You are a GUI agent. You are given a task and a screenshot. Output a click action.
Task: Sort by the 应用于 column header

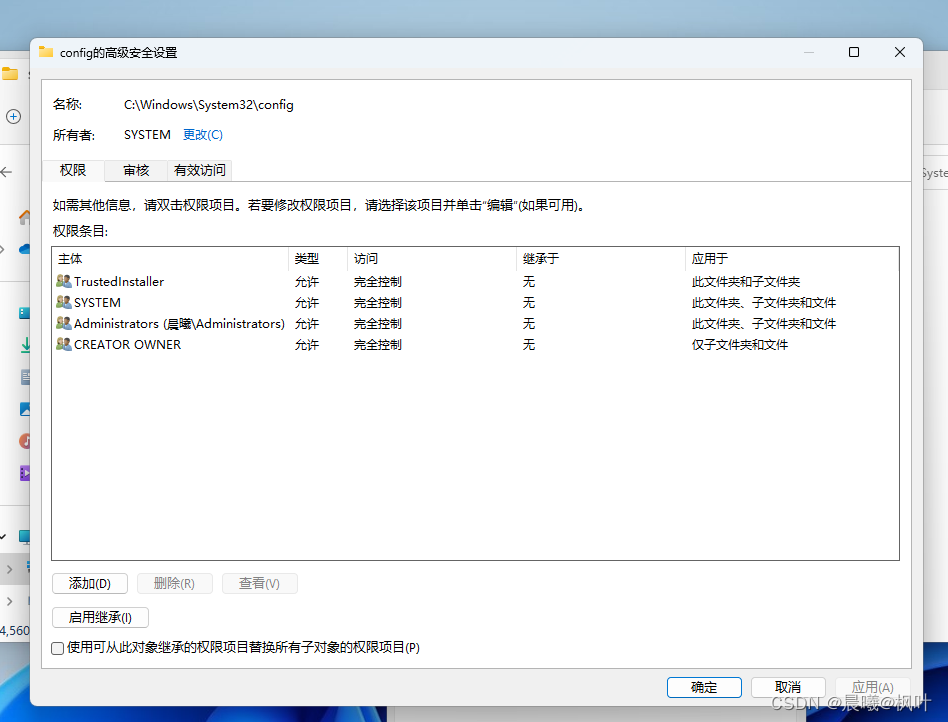[x=792, y=259]
